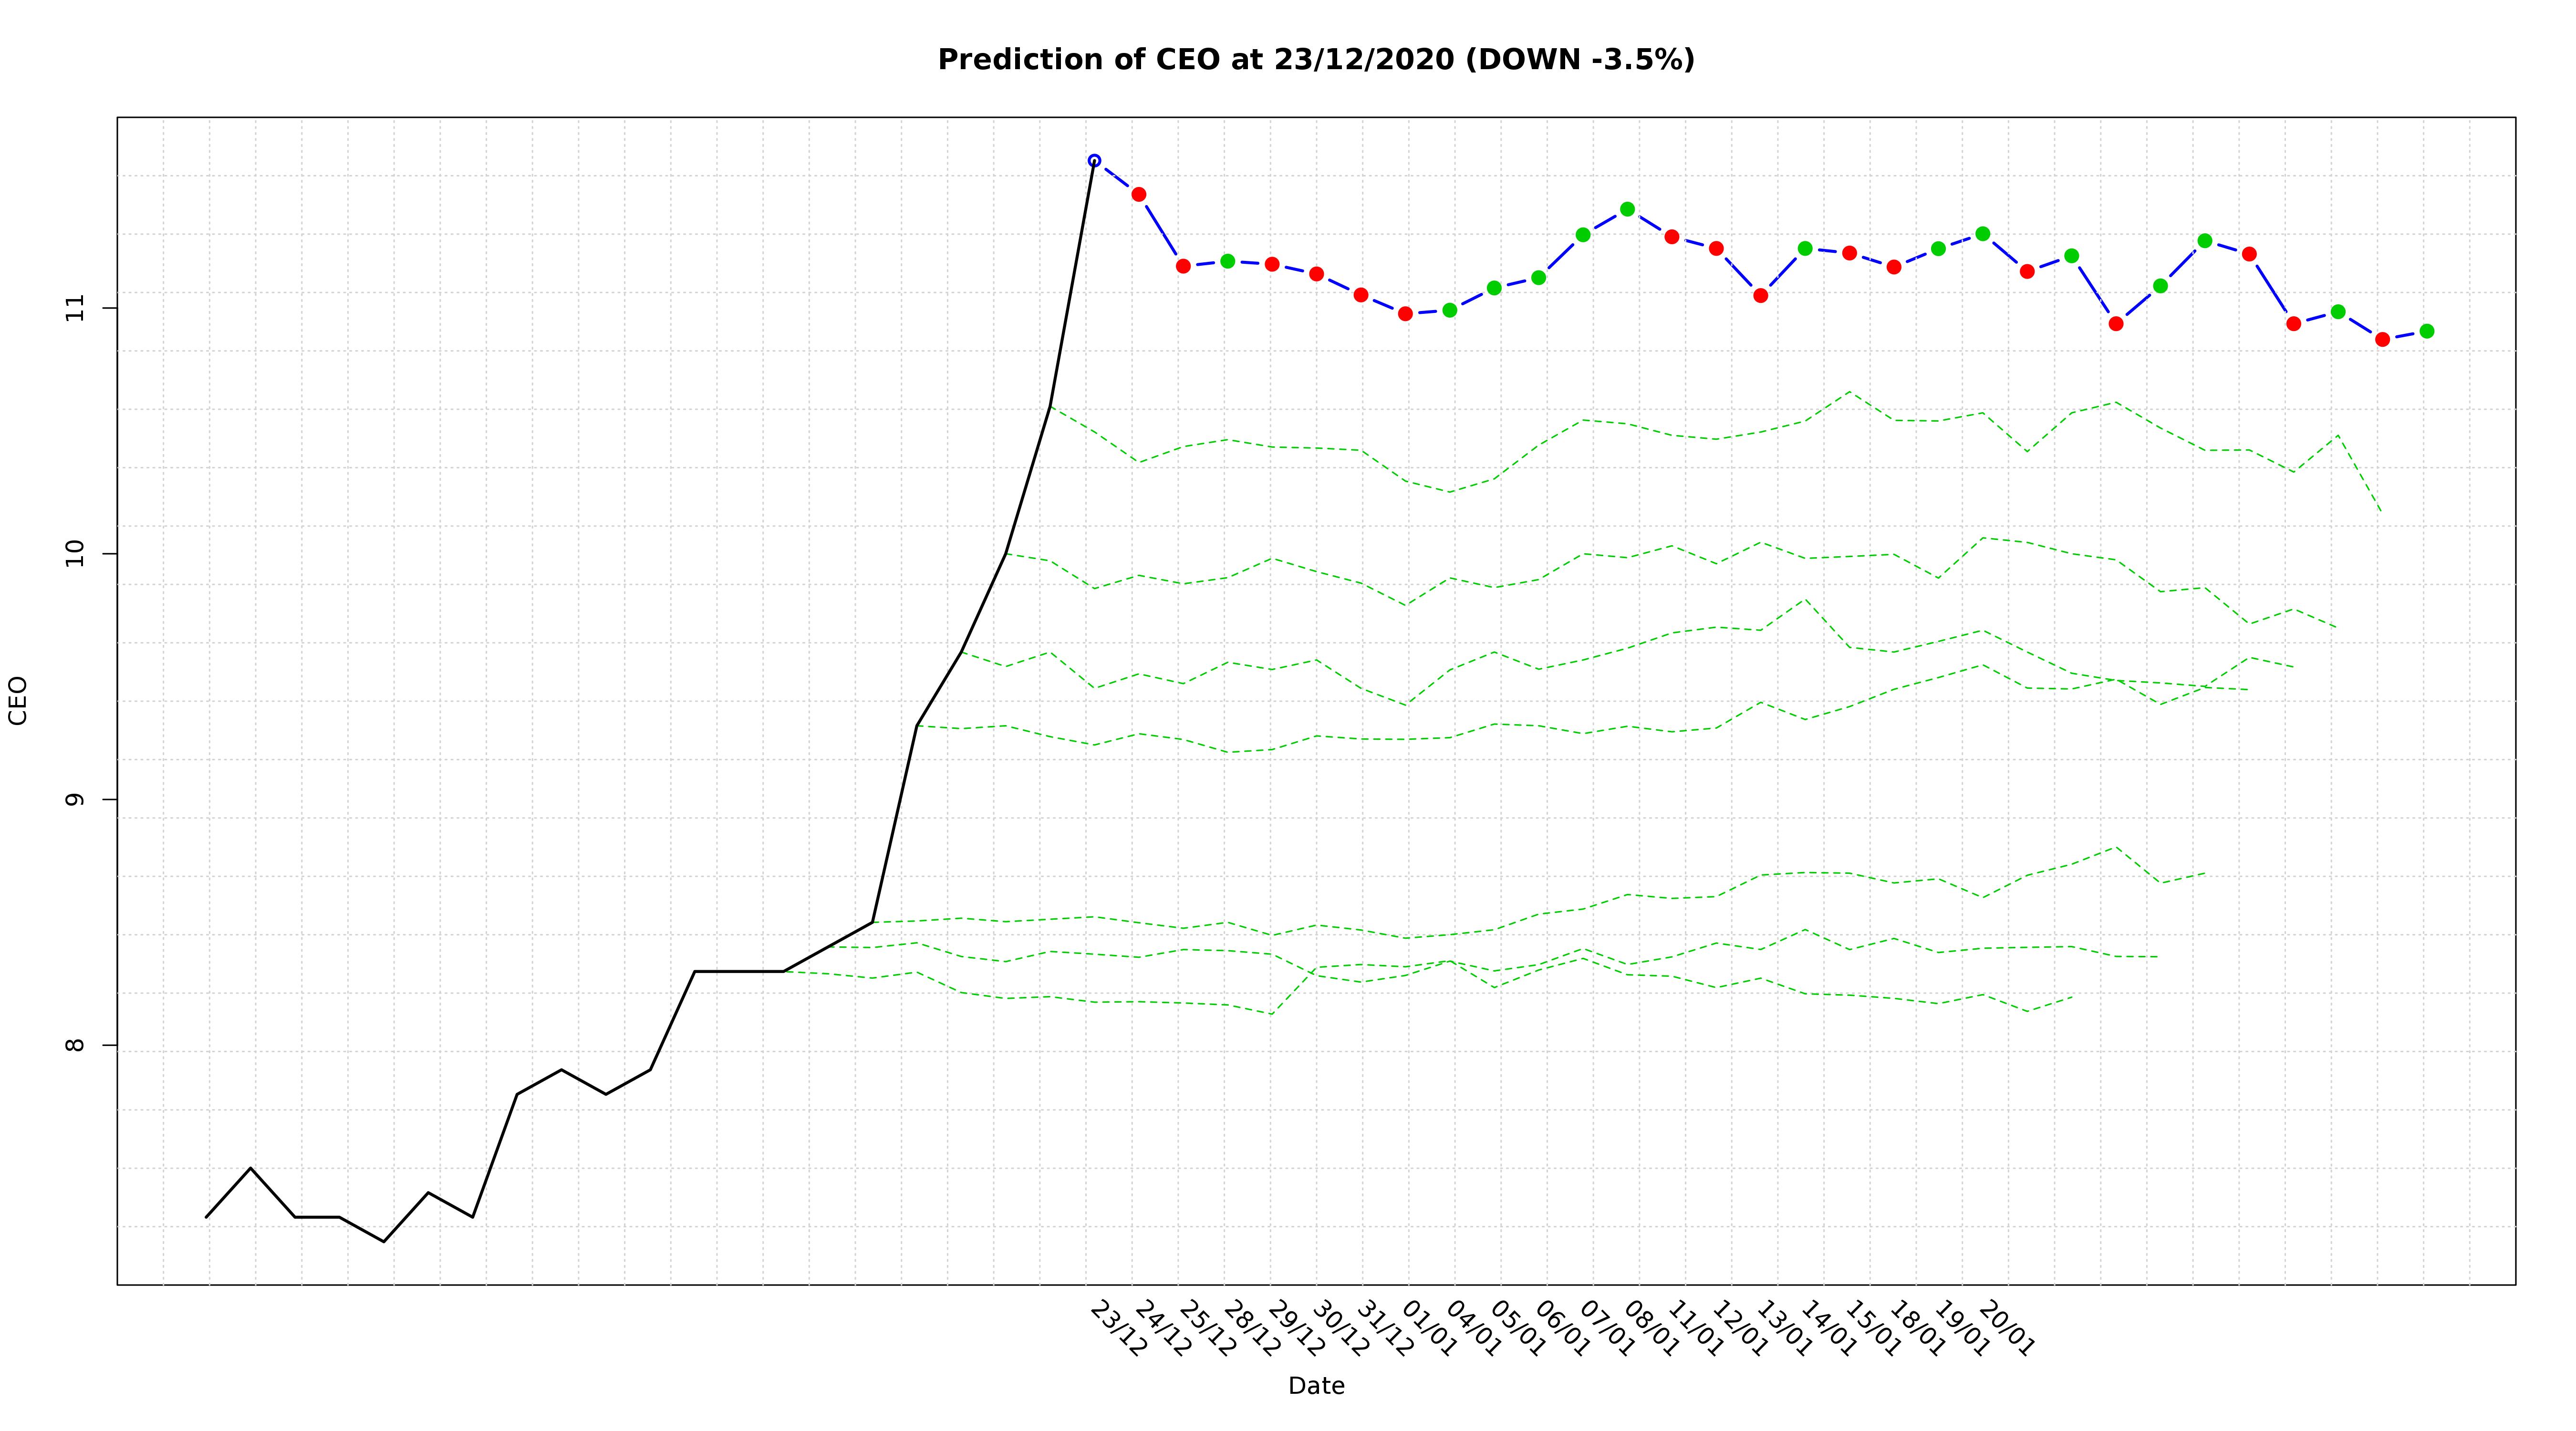Screen dimensions: 2576x1431
Task: Click the y-axis tick label '8'
Action: coord(76,1045)
